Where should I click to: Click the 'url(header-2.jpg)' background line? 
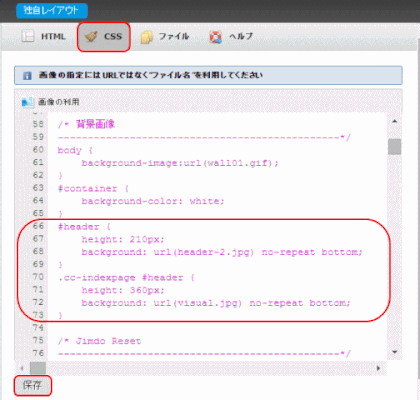[222, 252]
